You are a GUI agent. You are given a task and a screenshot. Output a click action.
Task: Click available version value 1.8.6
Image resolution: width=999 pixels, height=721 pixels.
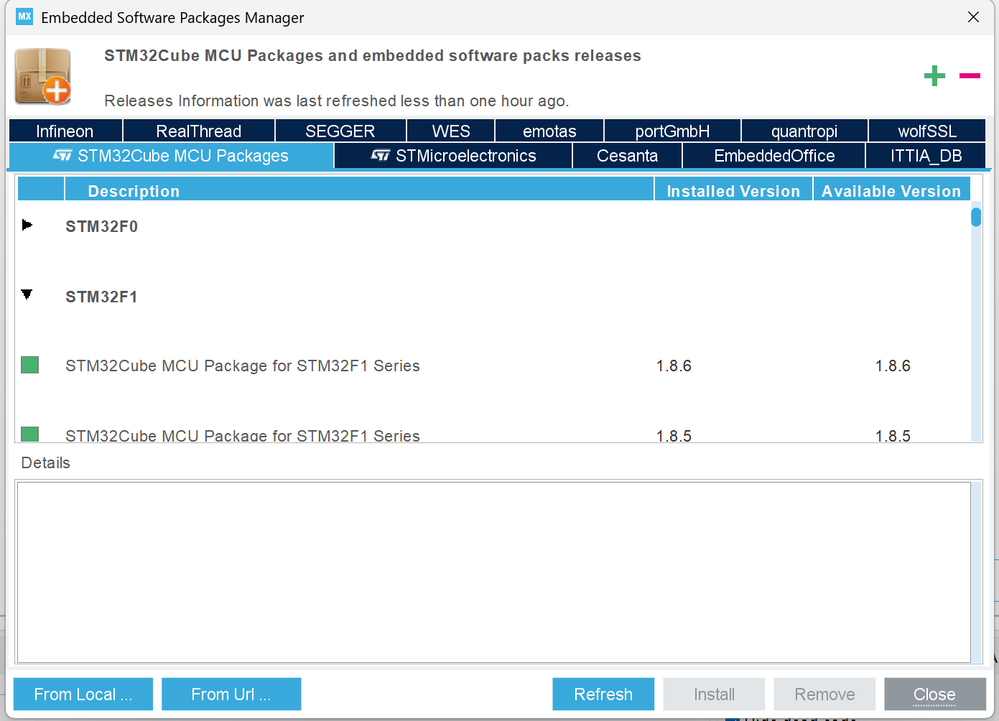(893, 366)
